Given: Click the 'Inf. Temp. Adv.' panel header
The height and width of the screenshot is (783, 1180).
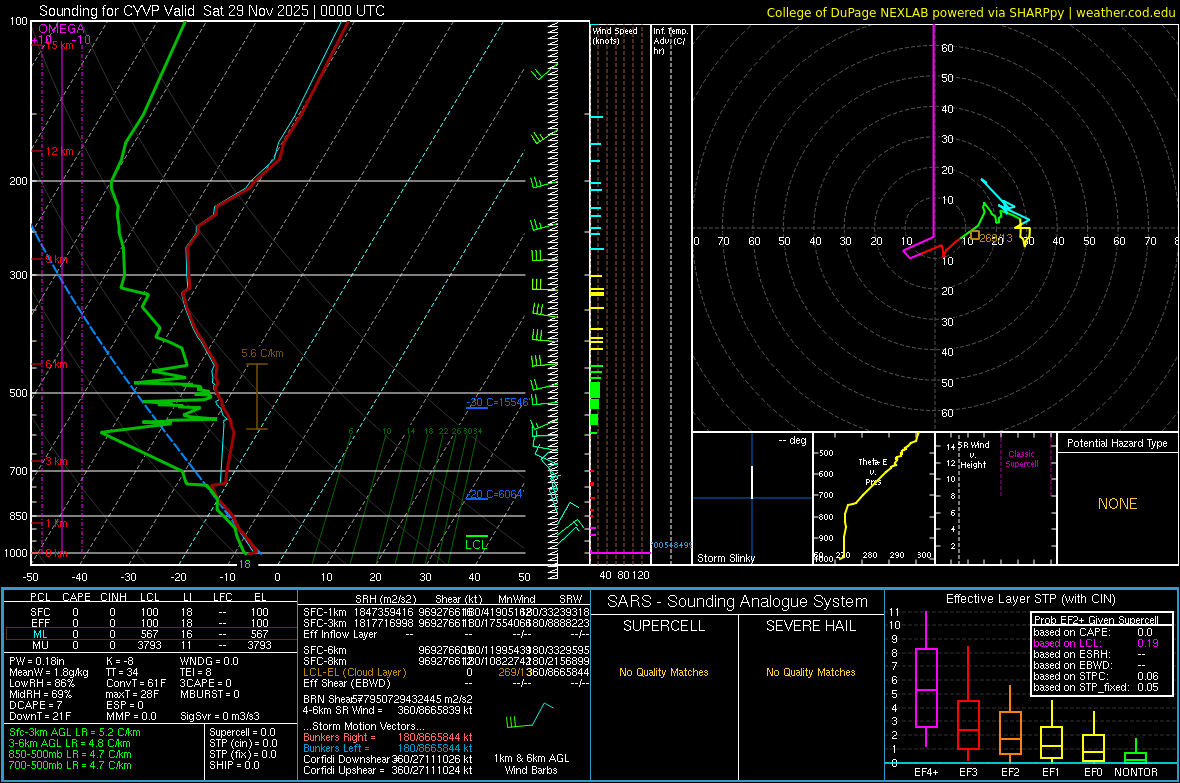Looking at the screenshot, I should tap(670, 41).
